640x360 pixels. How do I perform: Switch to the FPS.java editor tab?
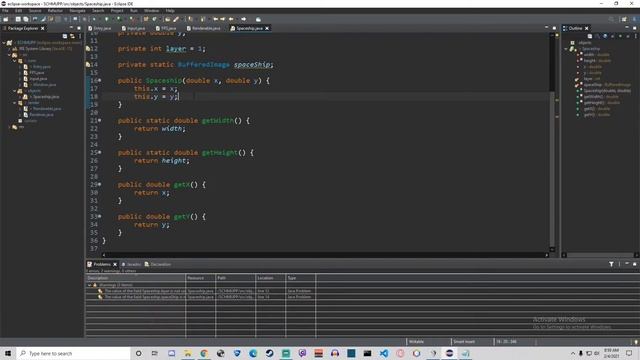click(167, 28)
